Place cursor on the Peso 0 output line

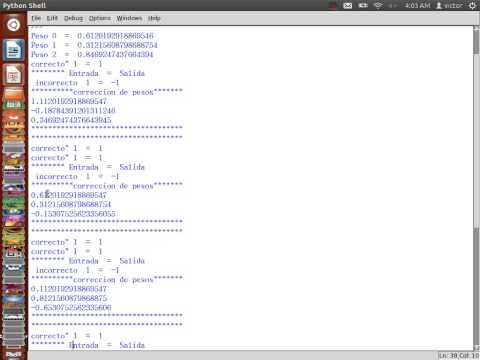92,36
